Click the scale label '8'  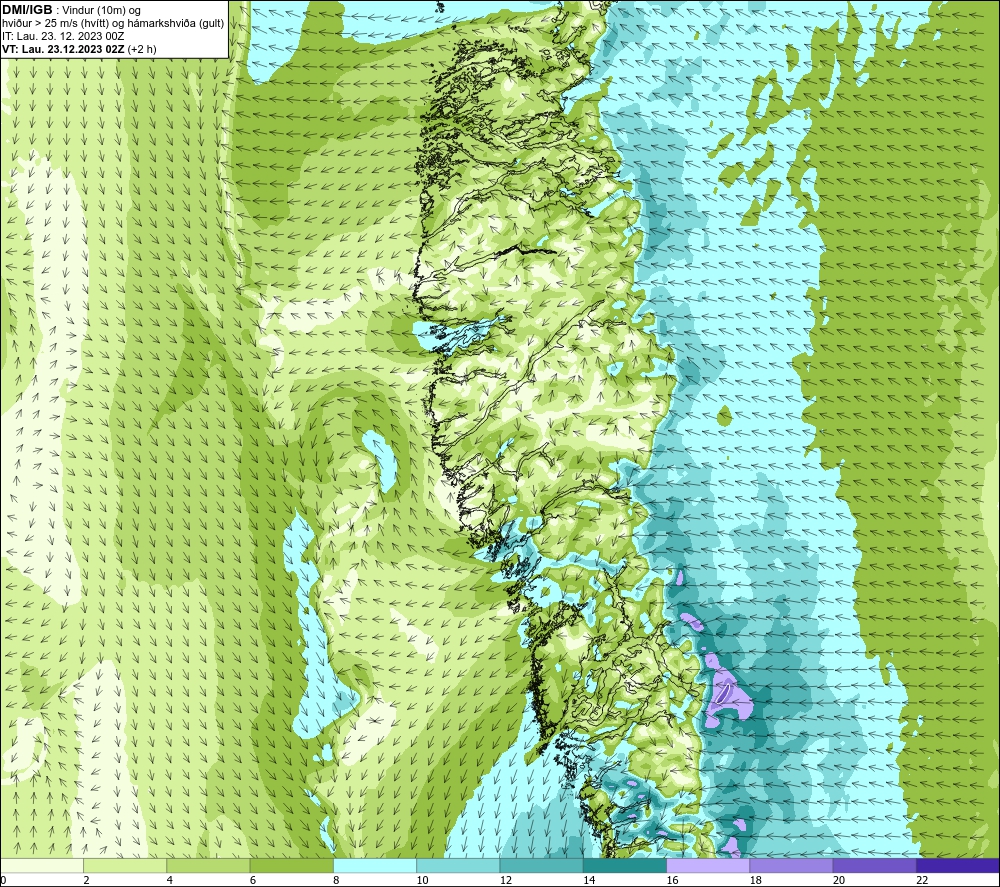click(336, 881)
